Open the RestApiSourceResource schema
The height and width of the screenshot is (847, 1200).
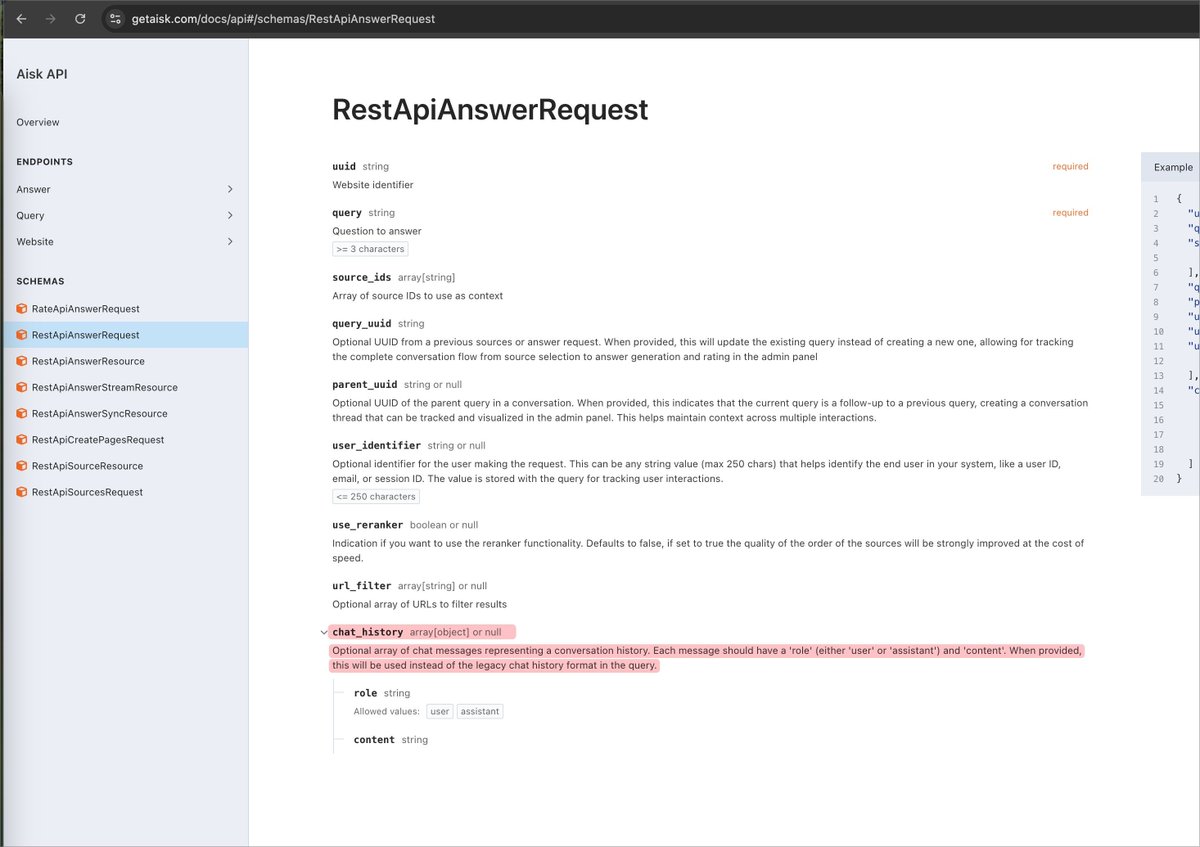point(124,466)
